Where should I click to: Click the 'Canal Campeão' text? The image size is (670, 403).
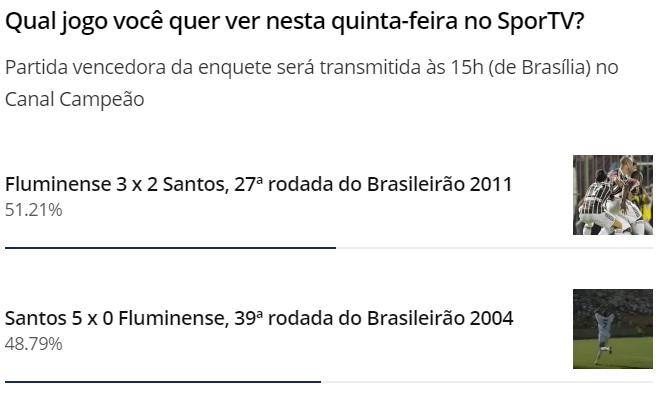tap(75, 99)
